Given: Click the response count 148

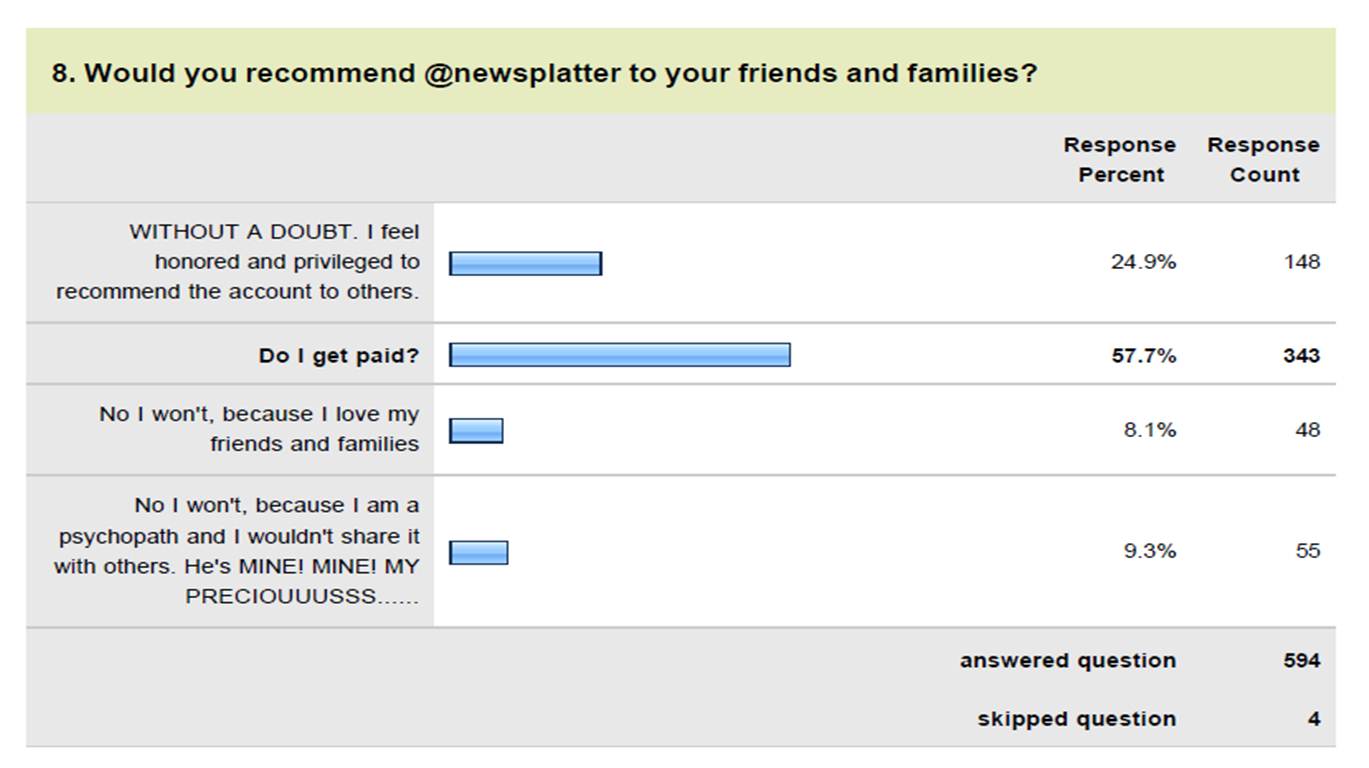Looking at the screenshot, I should pos(1302,262).
